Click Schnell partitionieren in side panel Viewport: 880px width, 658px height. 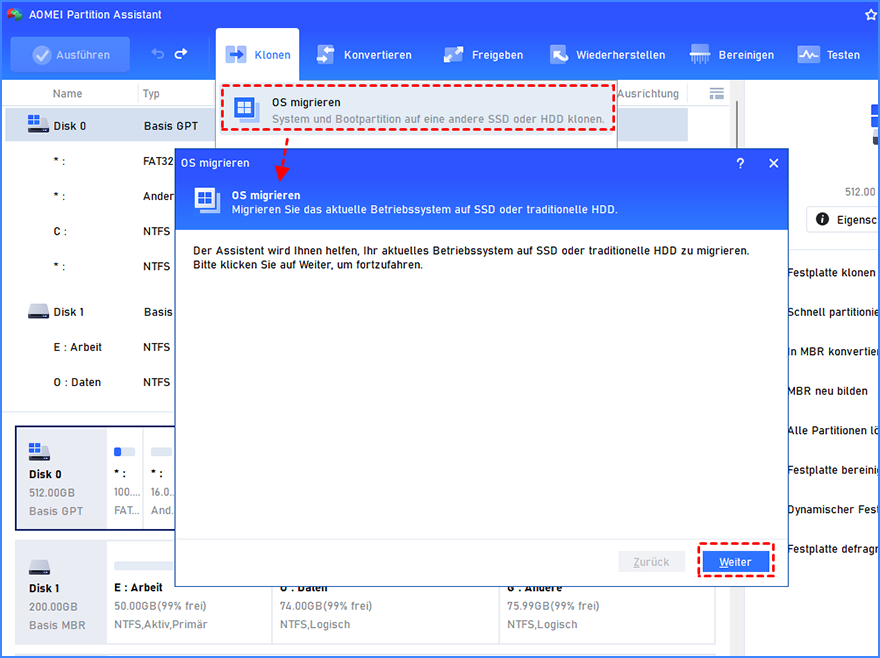pyautogui.click(x=833, y=312)
